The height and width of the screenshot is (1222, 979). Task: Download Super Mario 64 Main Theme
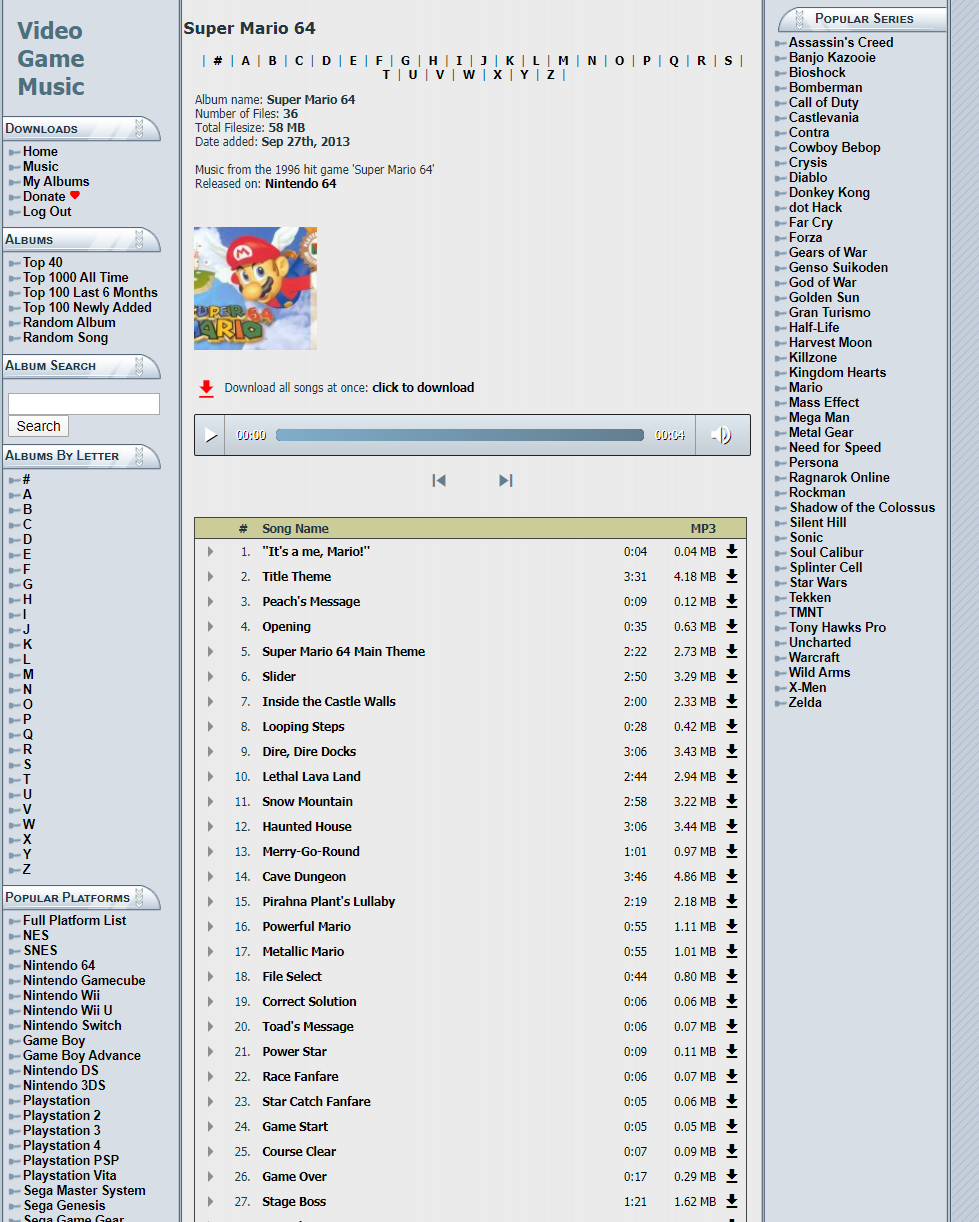731,651
